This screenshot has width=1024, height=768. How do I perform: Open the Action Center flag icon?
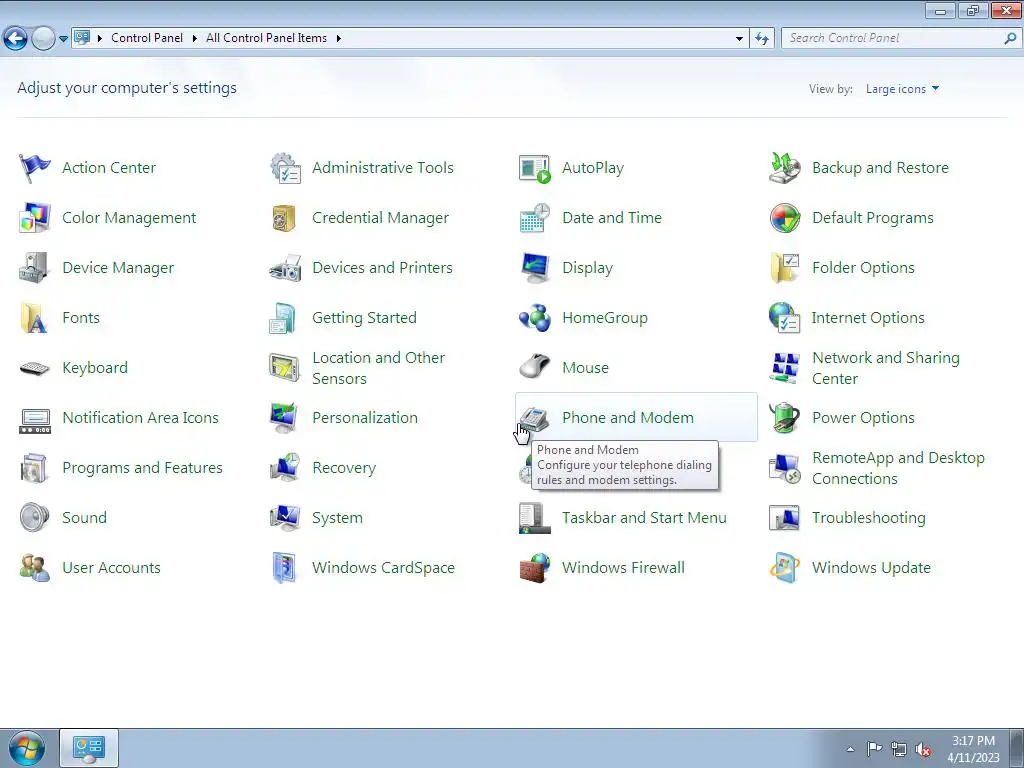pyautogui.click(x=34, y=168)
